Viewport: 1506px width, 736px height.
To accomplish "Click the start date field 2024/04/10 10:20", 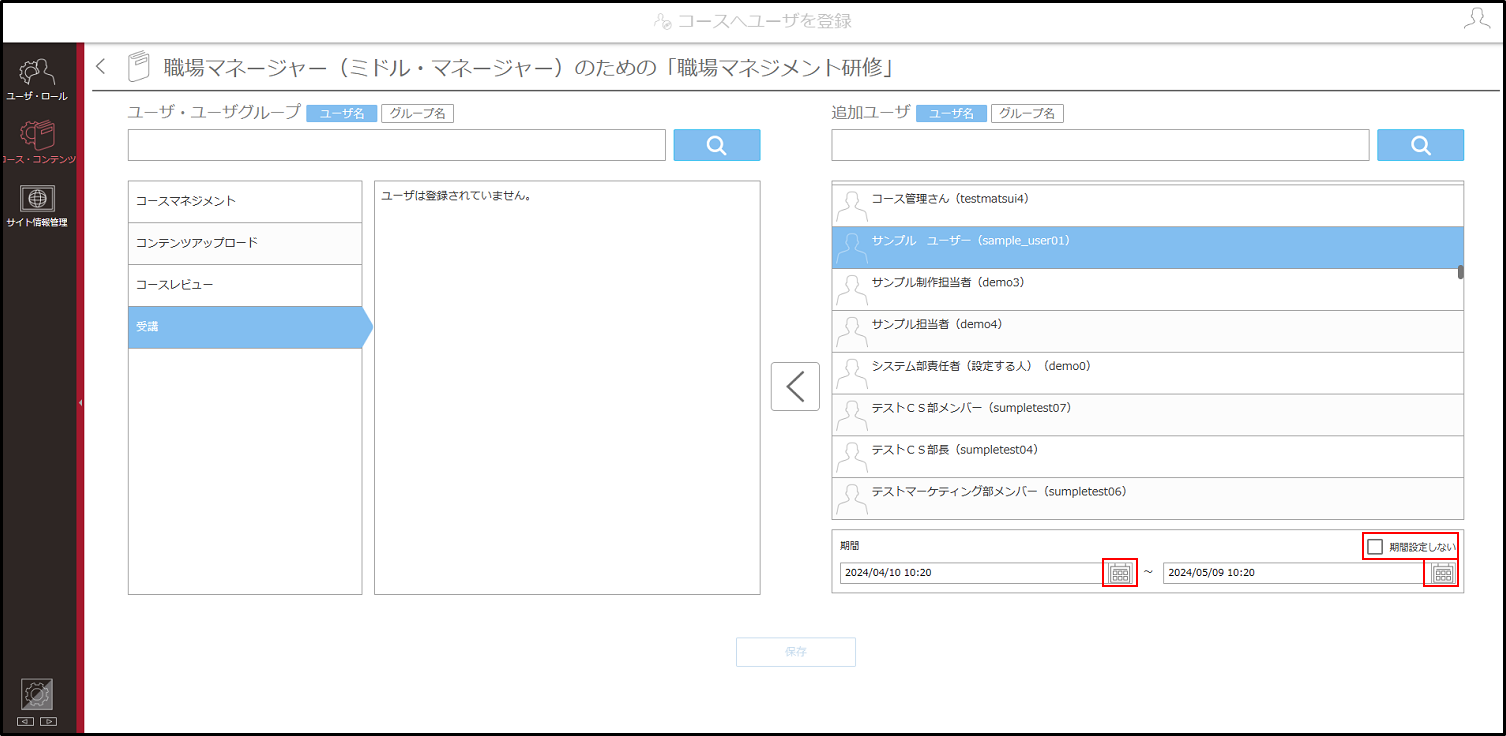I will pos(971,573).
